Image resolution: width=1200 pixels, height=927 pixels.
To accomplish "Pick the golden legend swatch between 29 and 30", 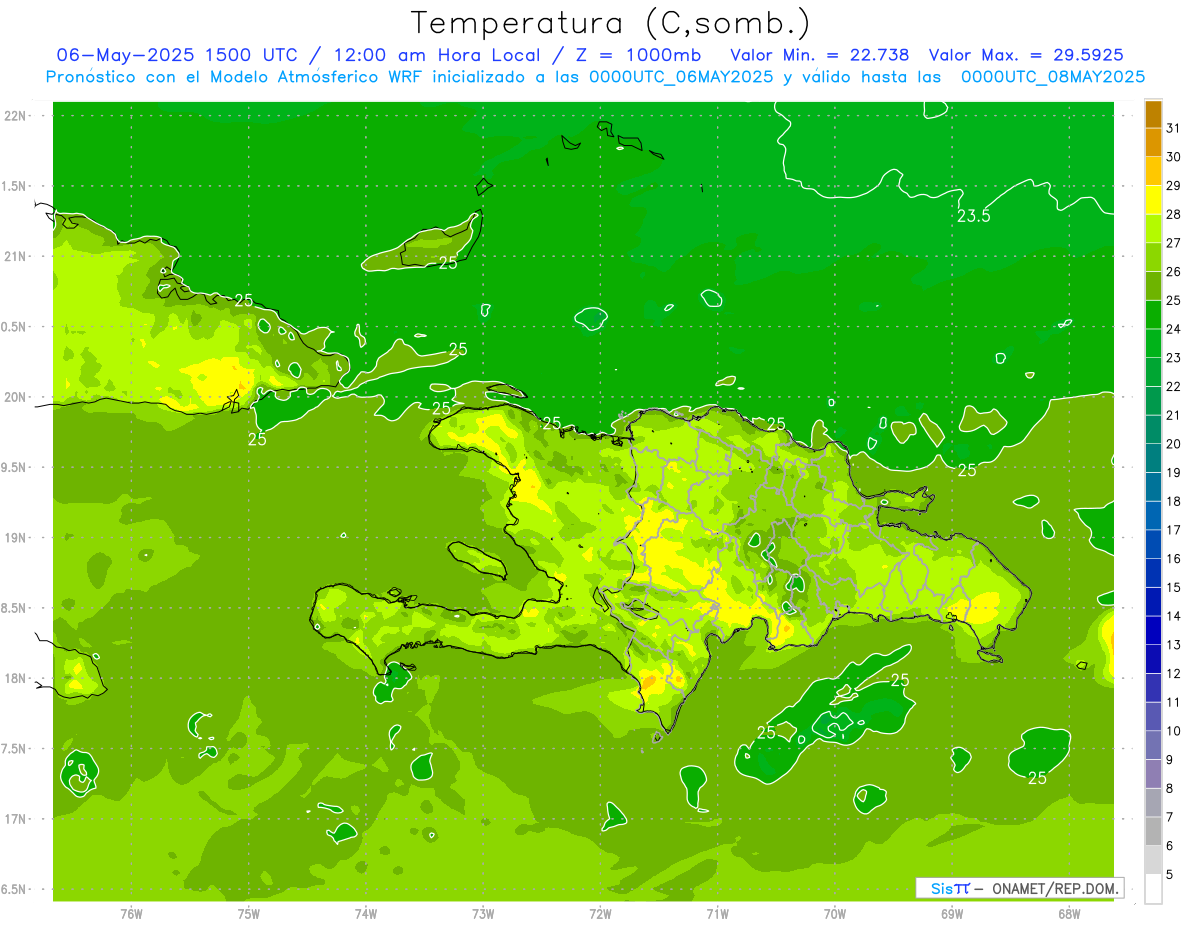I will pos(1153,171).
